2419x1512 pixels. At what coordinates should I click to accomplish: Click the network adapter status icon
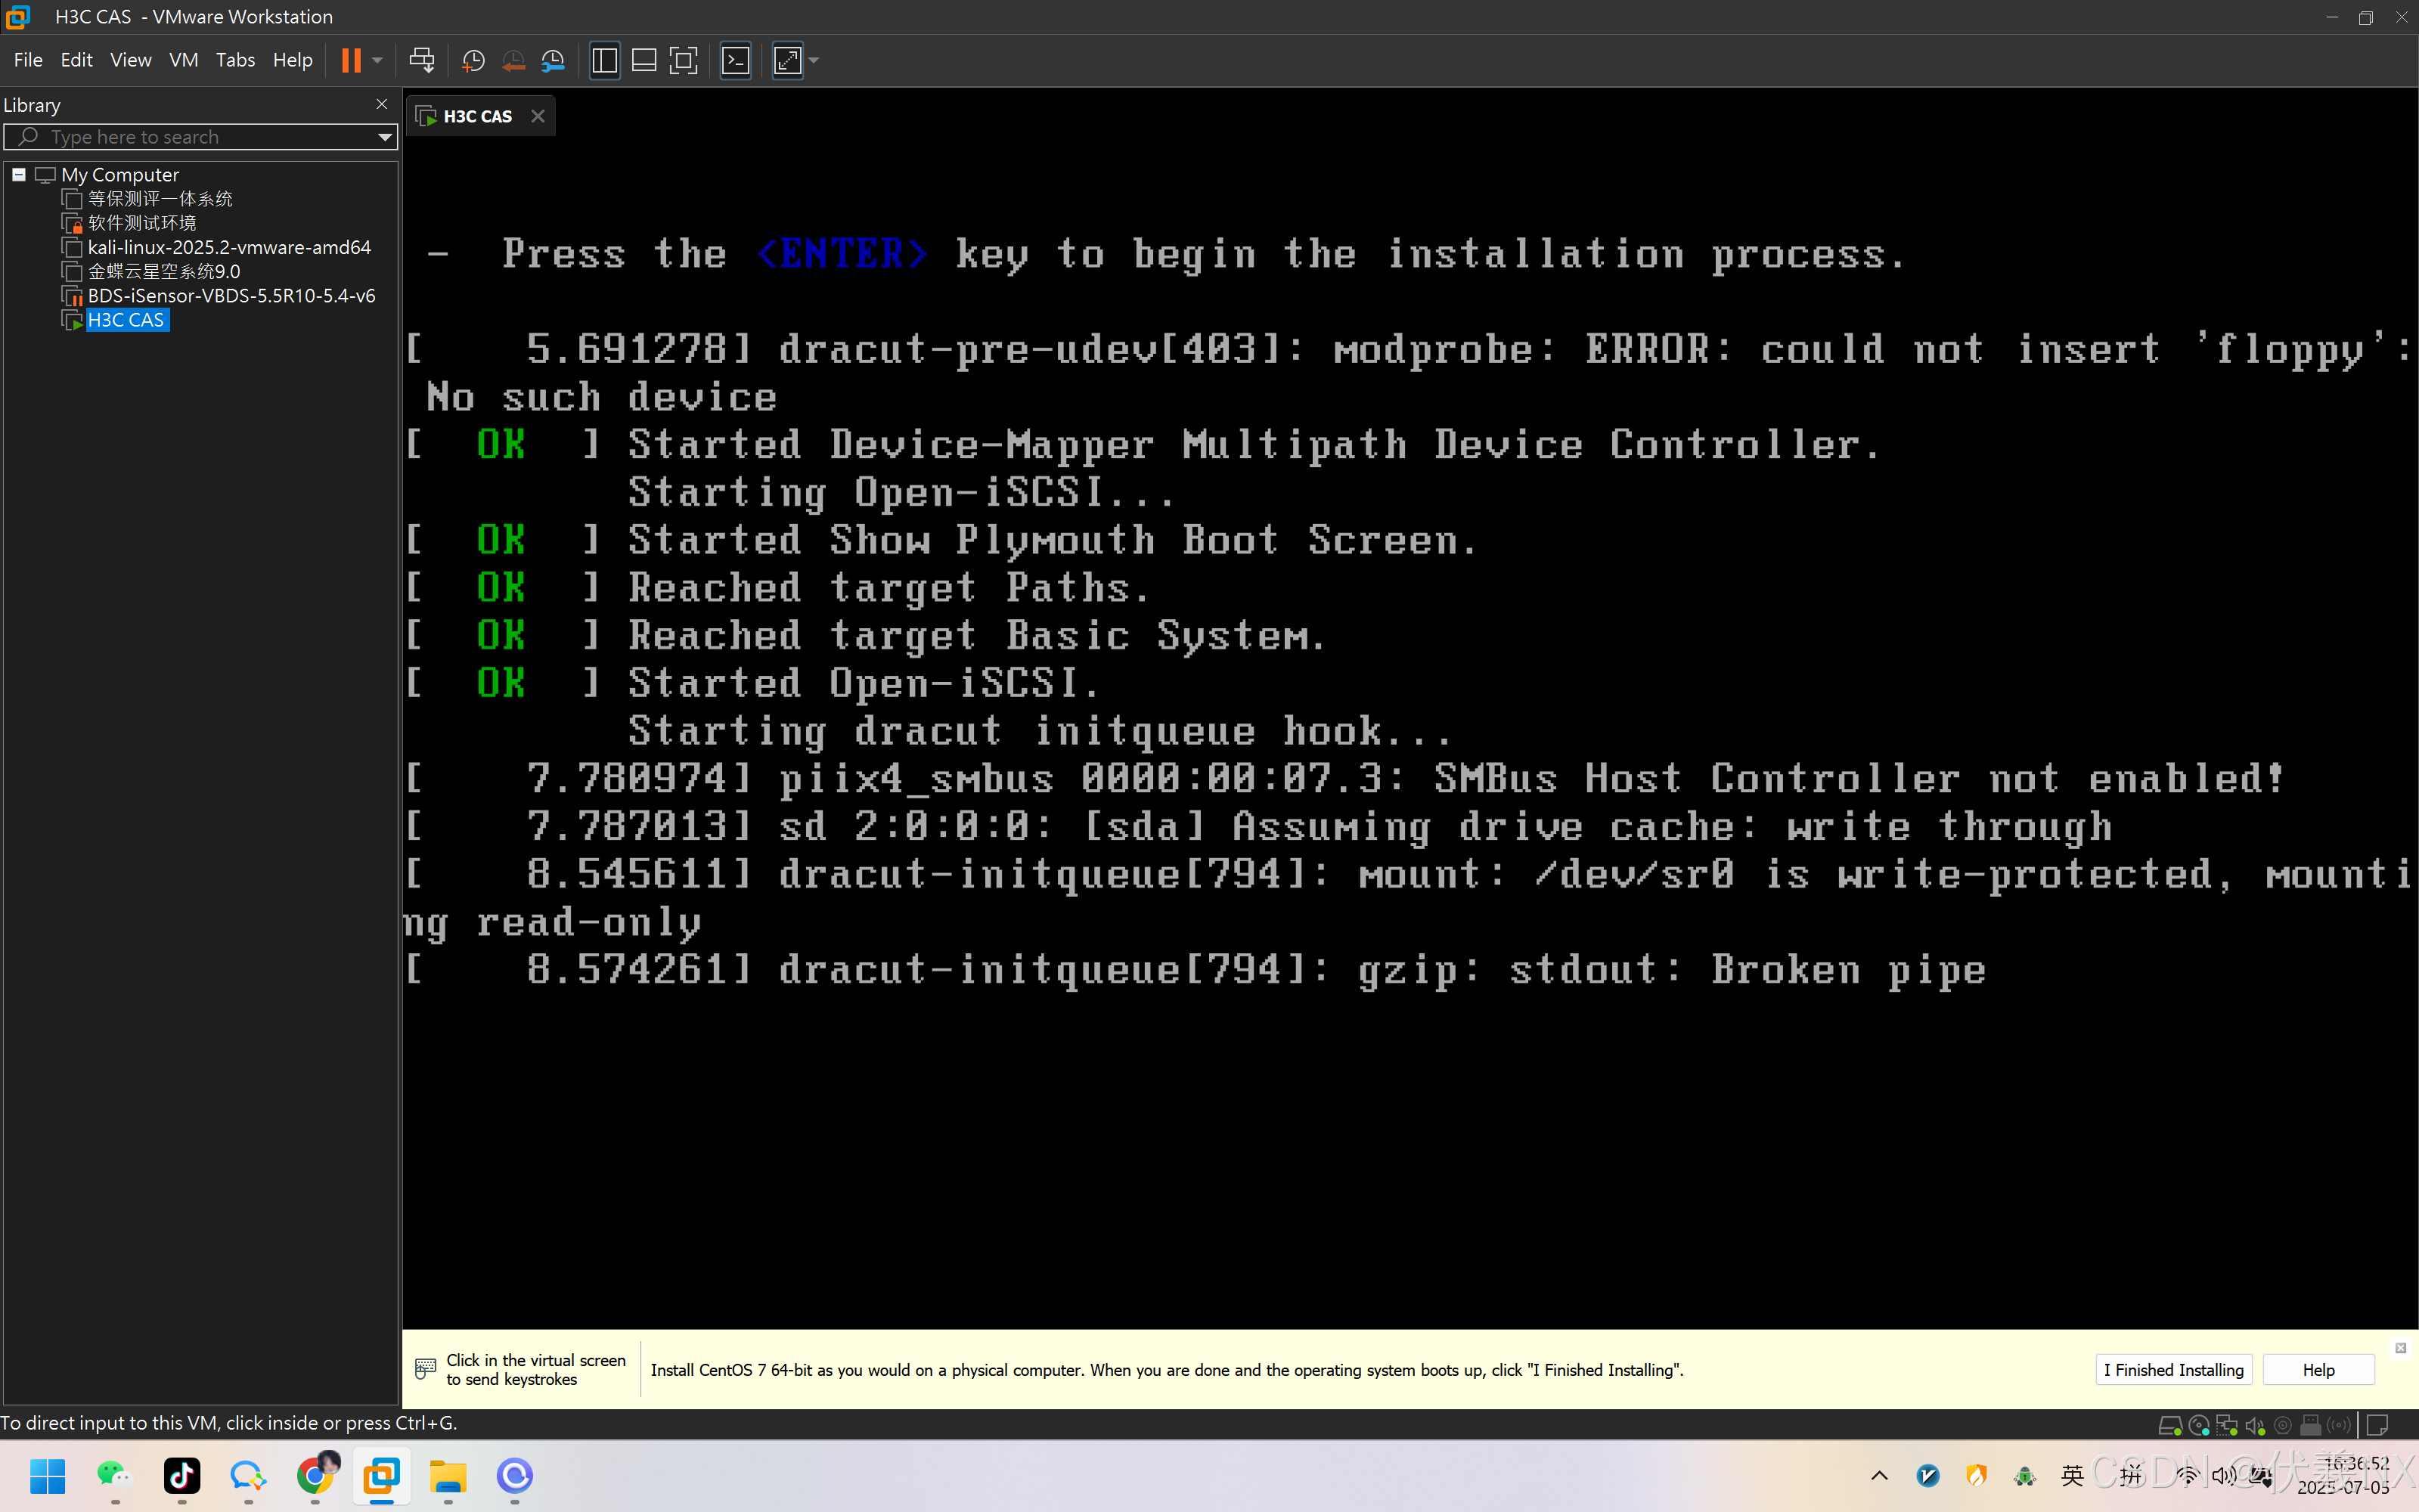click(x=2227, y=1425)
